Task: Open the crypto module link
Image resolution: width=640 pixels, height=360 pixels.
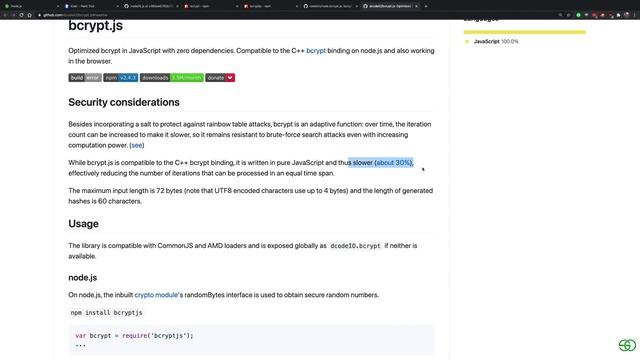Action: click(x=156, y=295)
